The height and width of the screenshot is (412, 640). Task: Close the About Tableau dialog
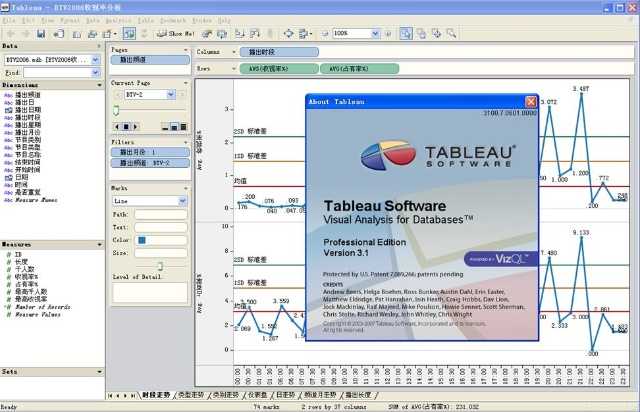[x=533, y=101]
